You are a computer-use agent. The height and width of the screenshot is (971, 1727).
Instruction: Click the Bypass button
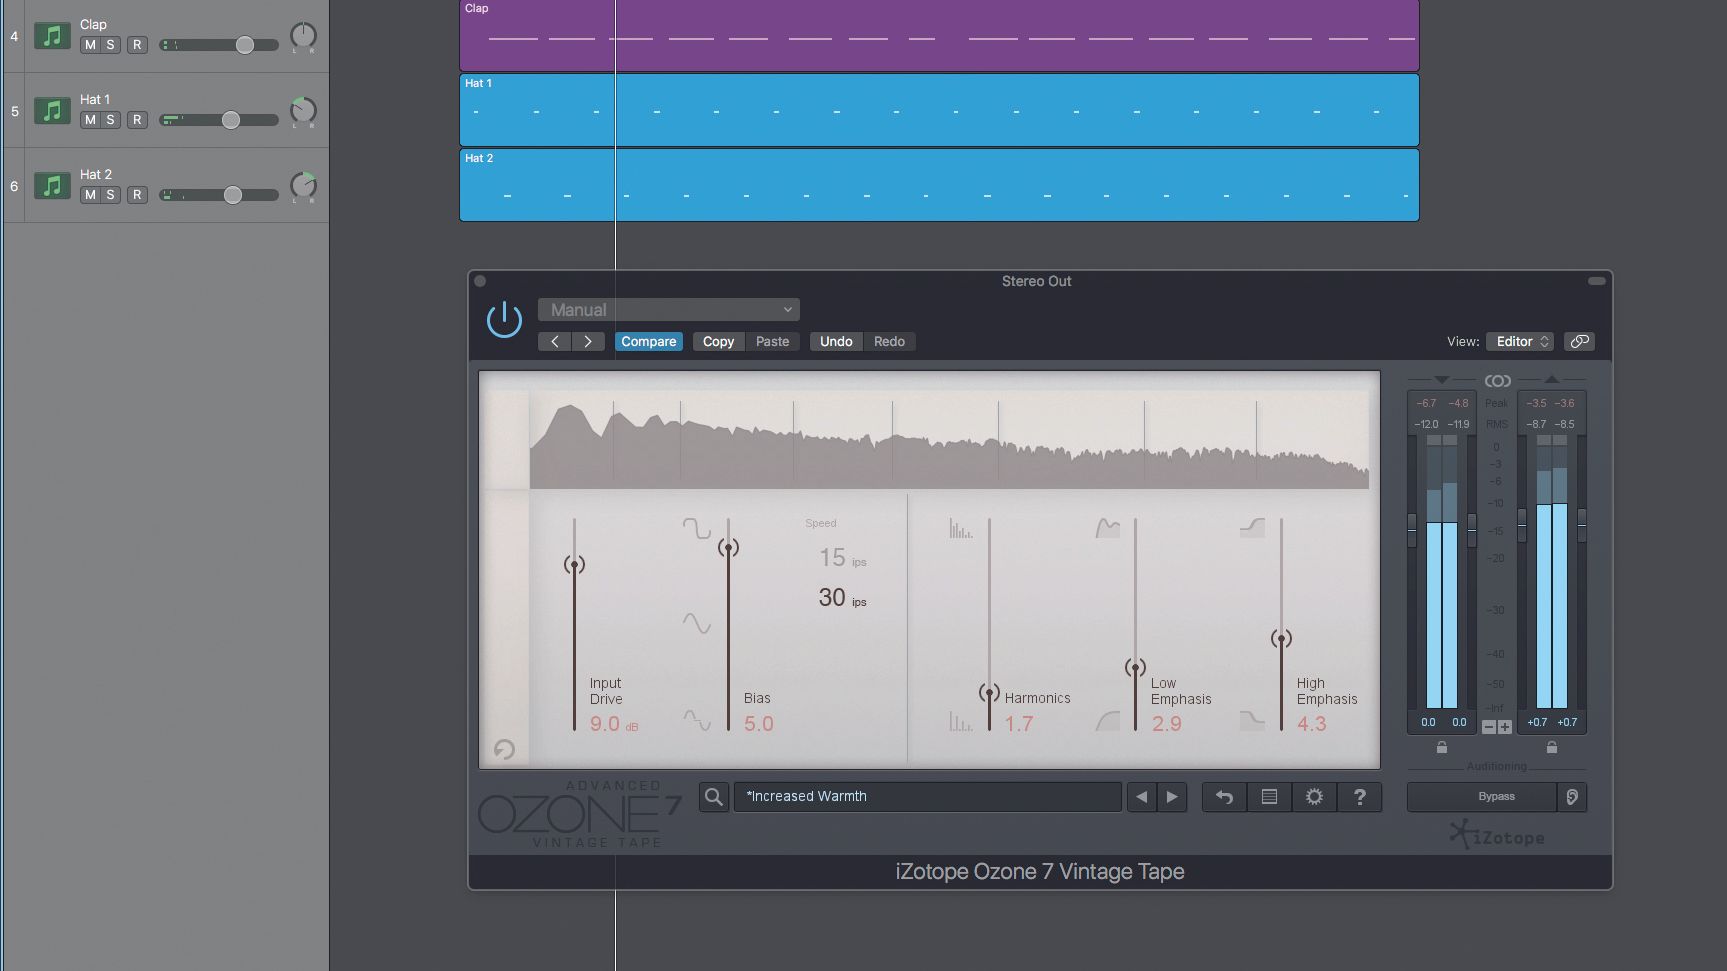1494,797
